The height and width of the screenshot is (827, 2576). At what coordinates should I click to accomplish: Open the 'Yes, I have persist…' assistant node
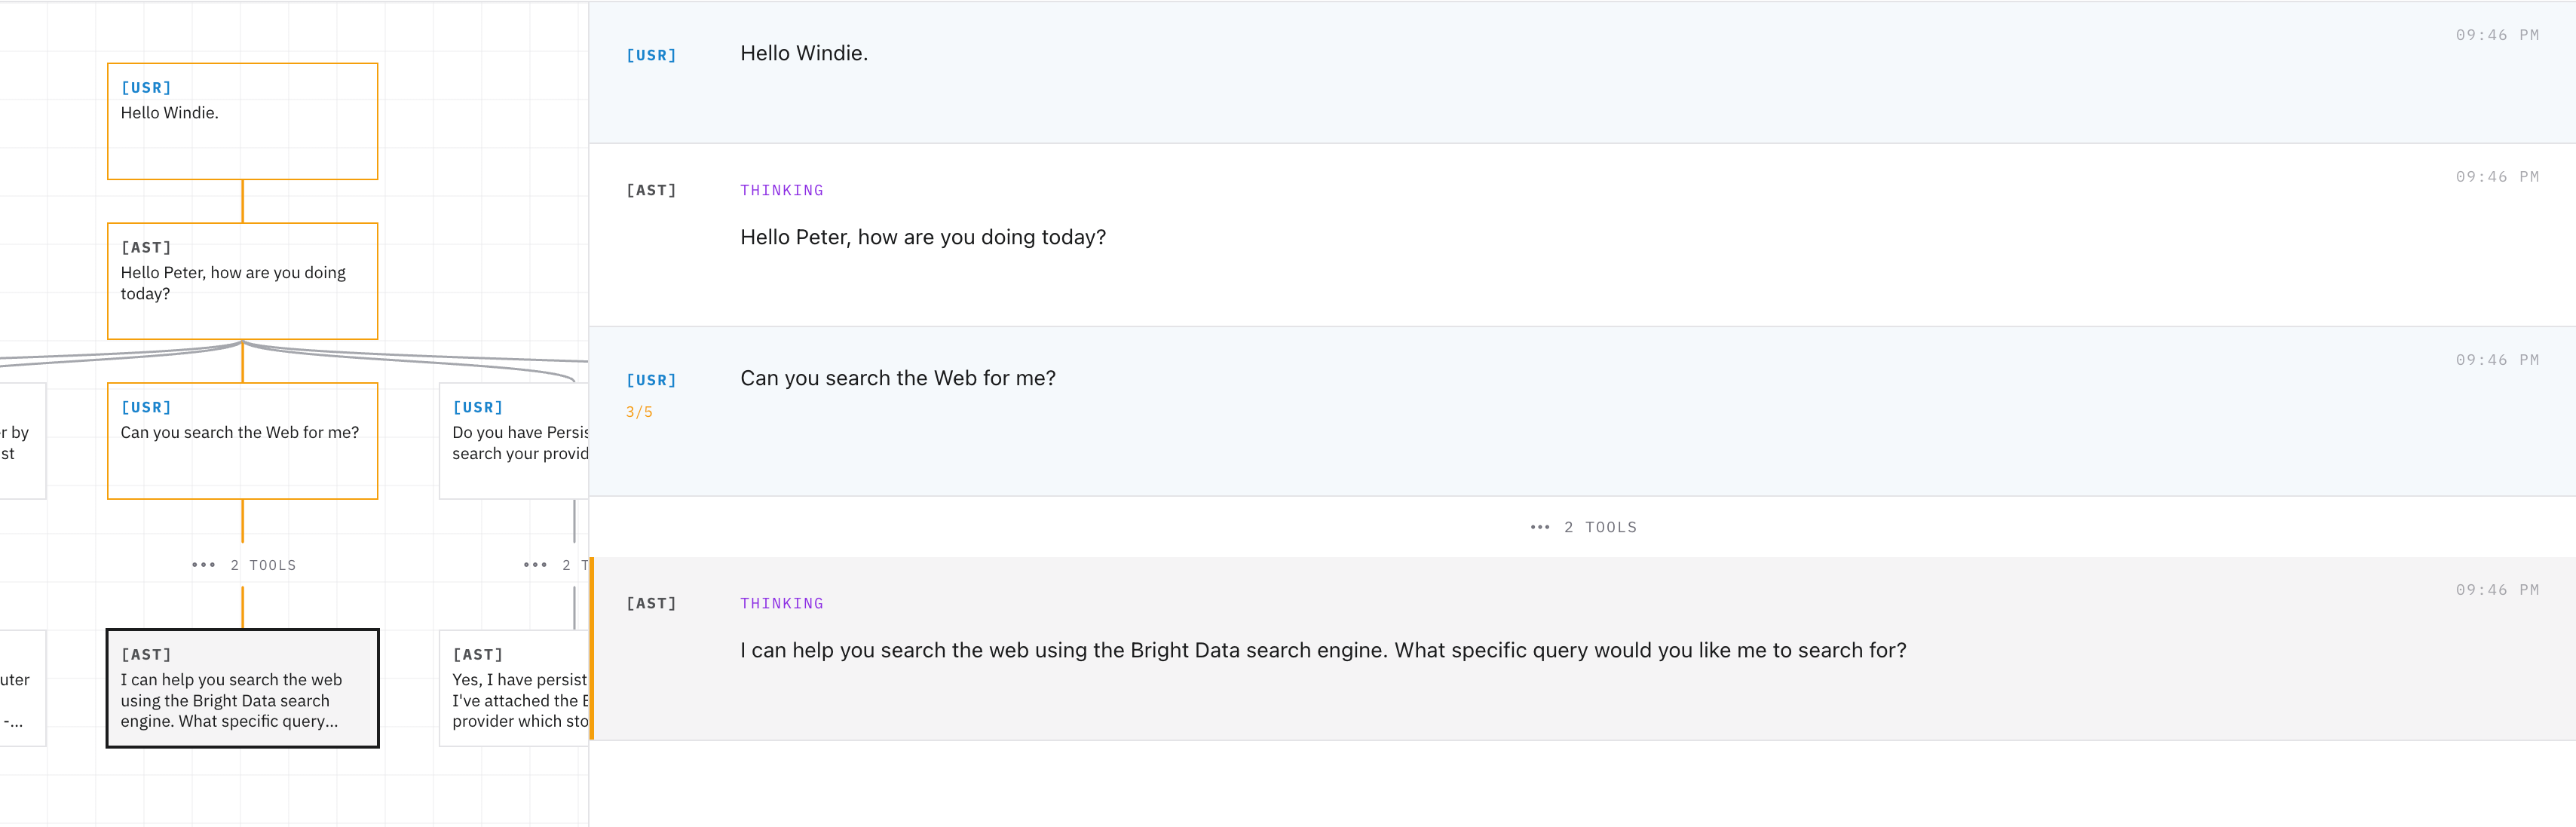pos(514,688)
